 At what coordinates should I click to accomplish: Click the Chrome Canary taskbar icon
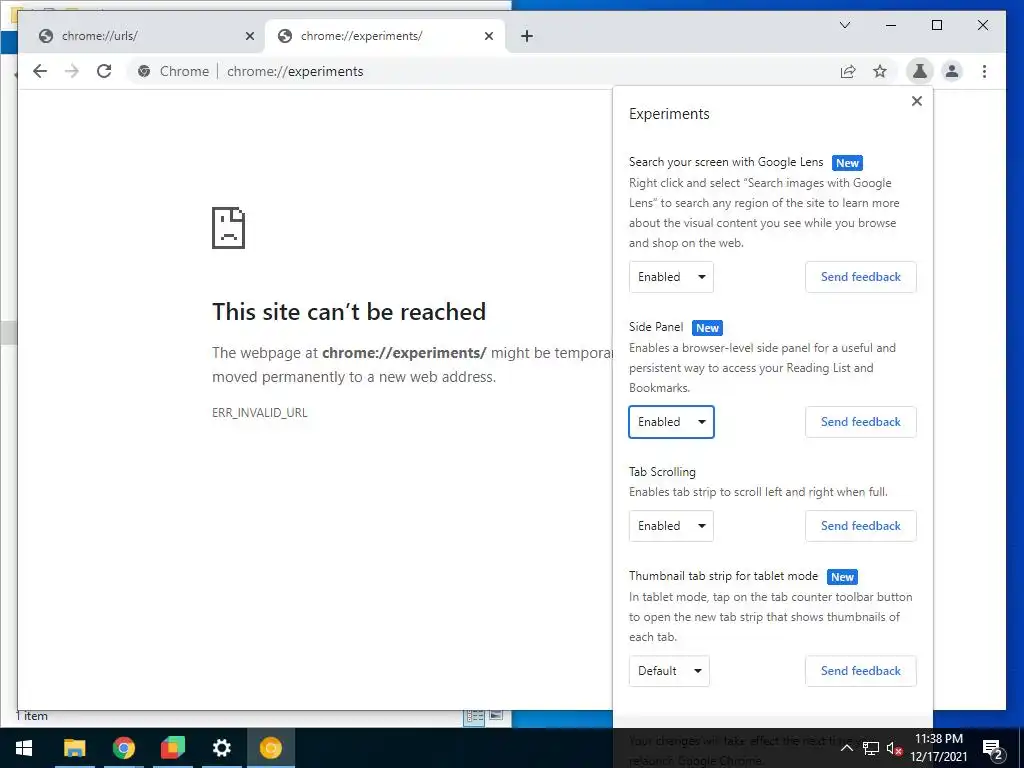pos(270,748)
